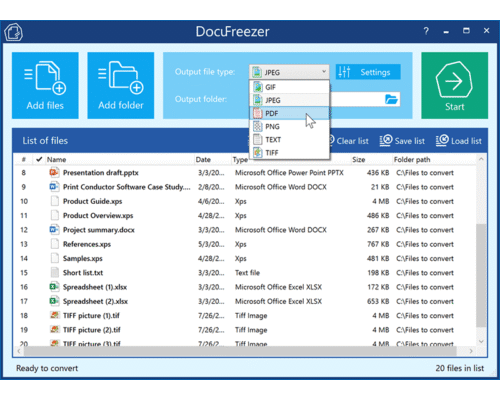This screenshot has width=500, height=400.
Task: Click the Add files button
Action: pyautogui.click(x=45, y=85)
